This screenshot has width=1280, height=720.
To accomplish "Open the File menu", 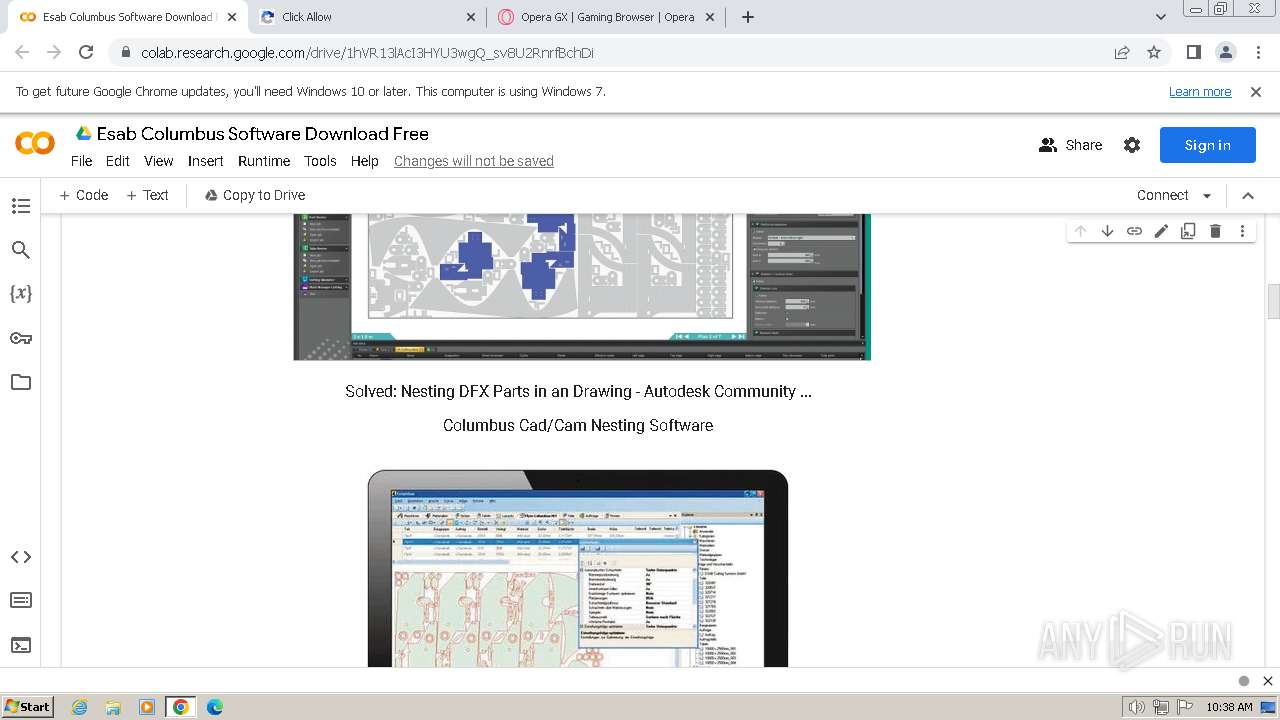I will [82, 161].
